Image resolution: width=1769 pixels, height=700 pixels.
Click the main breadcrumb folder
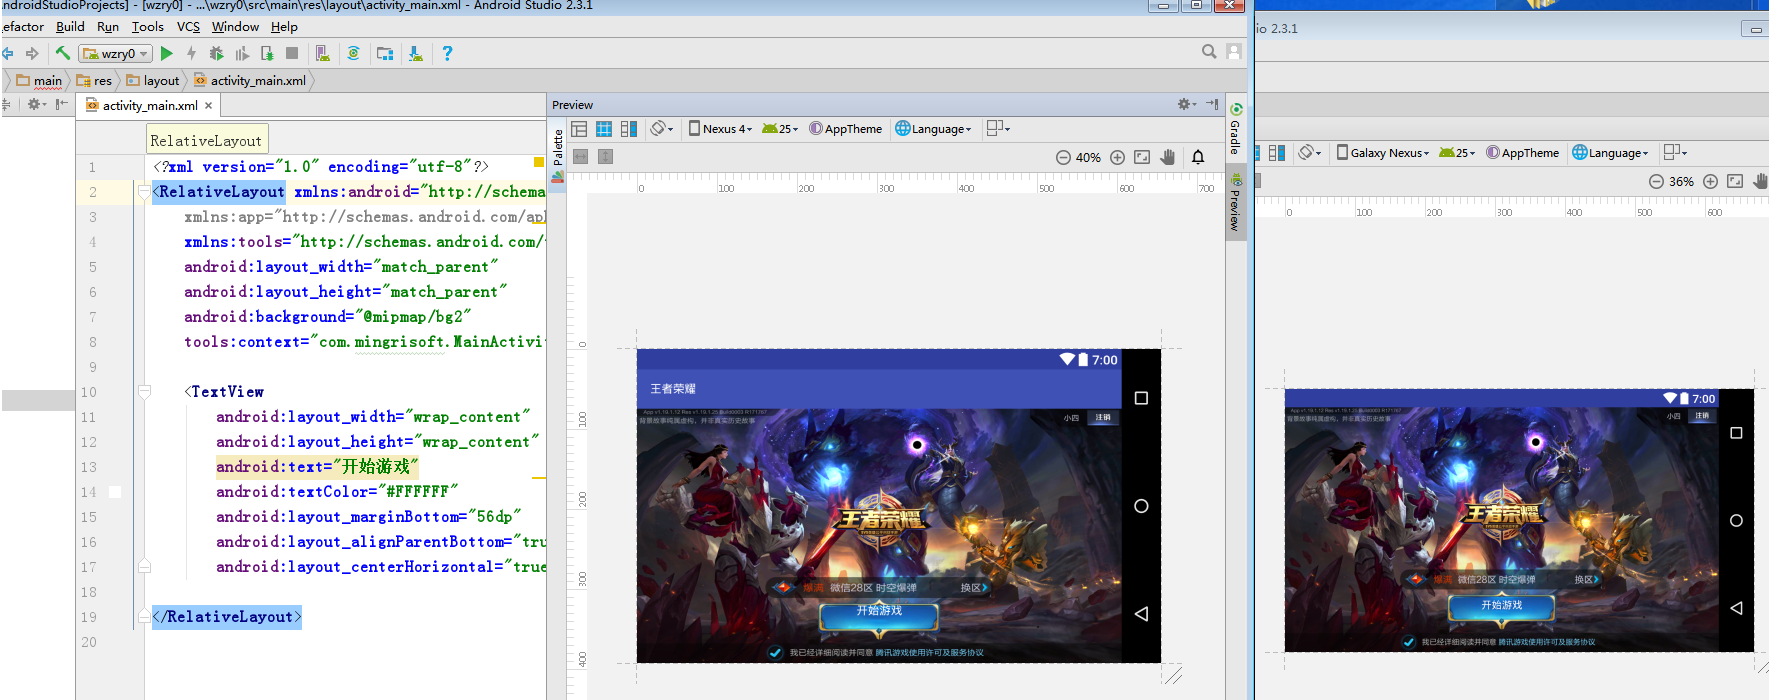[x=40, y=81]
